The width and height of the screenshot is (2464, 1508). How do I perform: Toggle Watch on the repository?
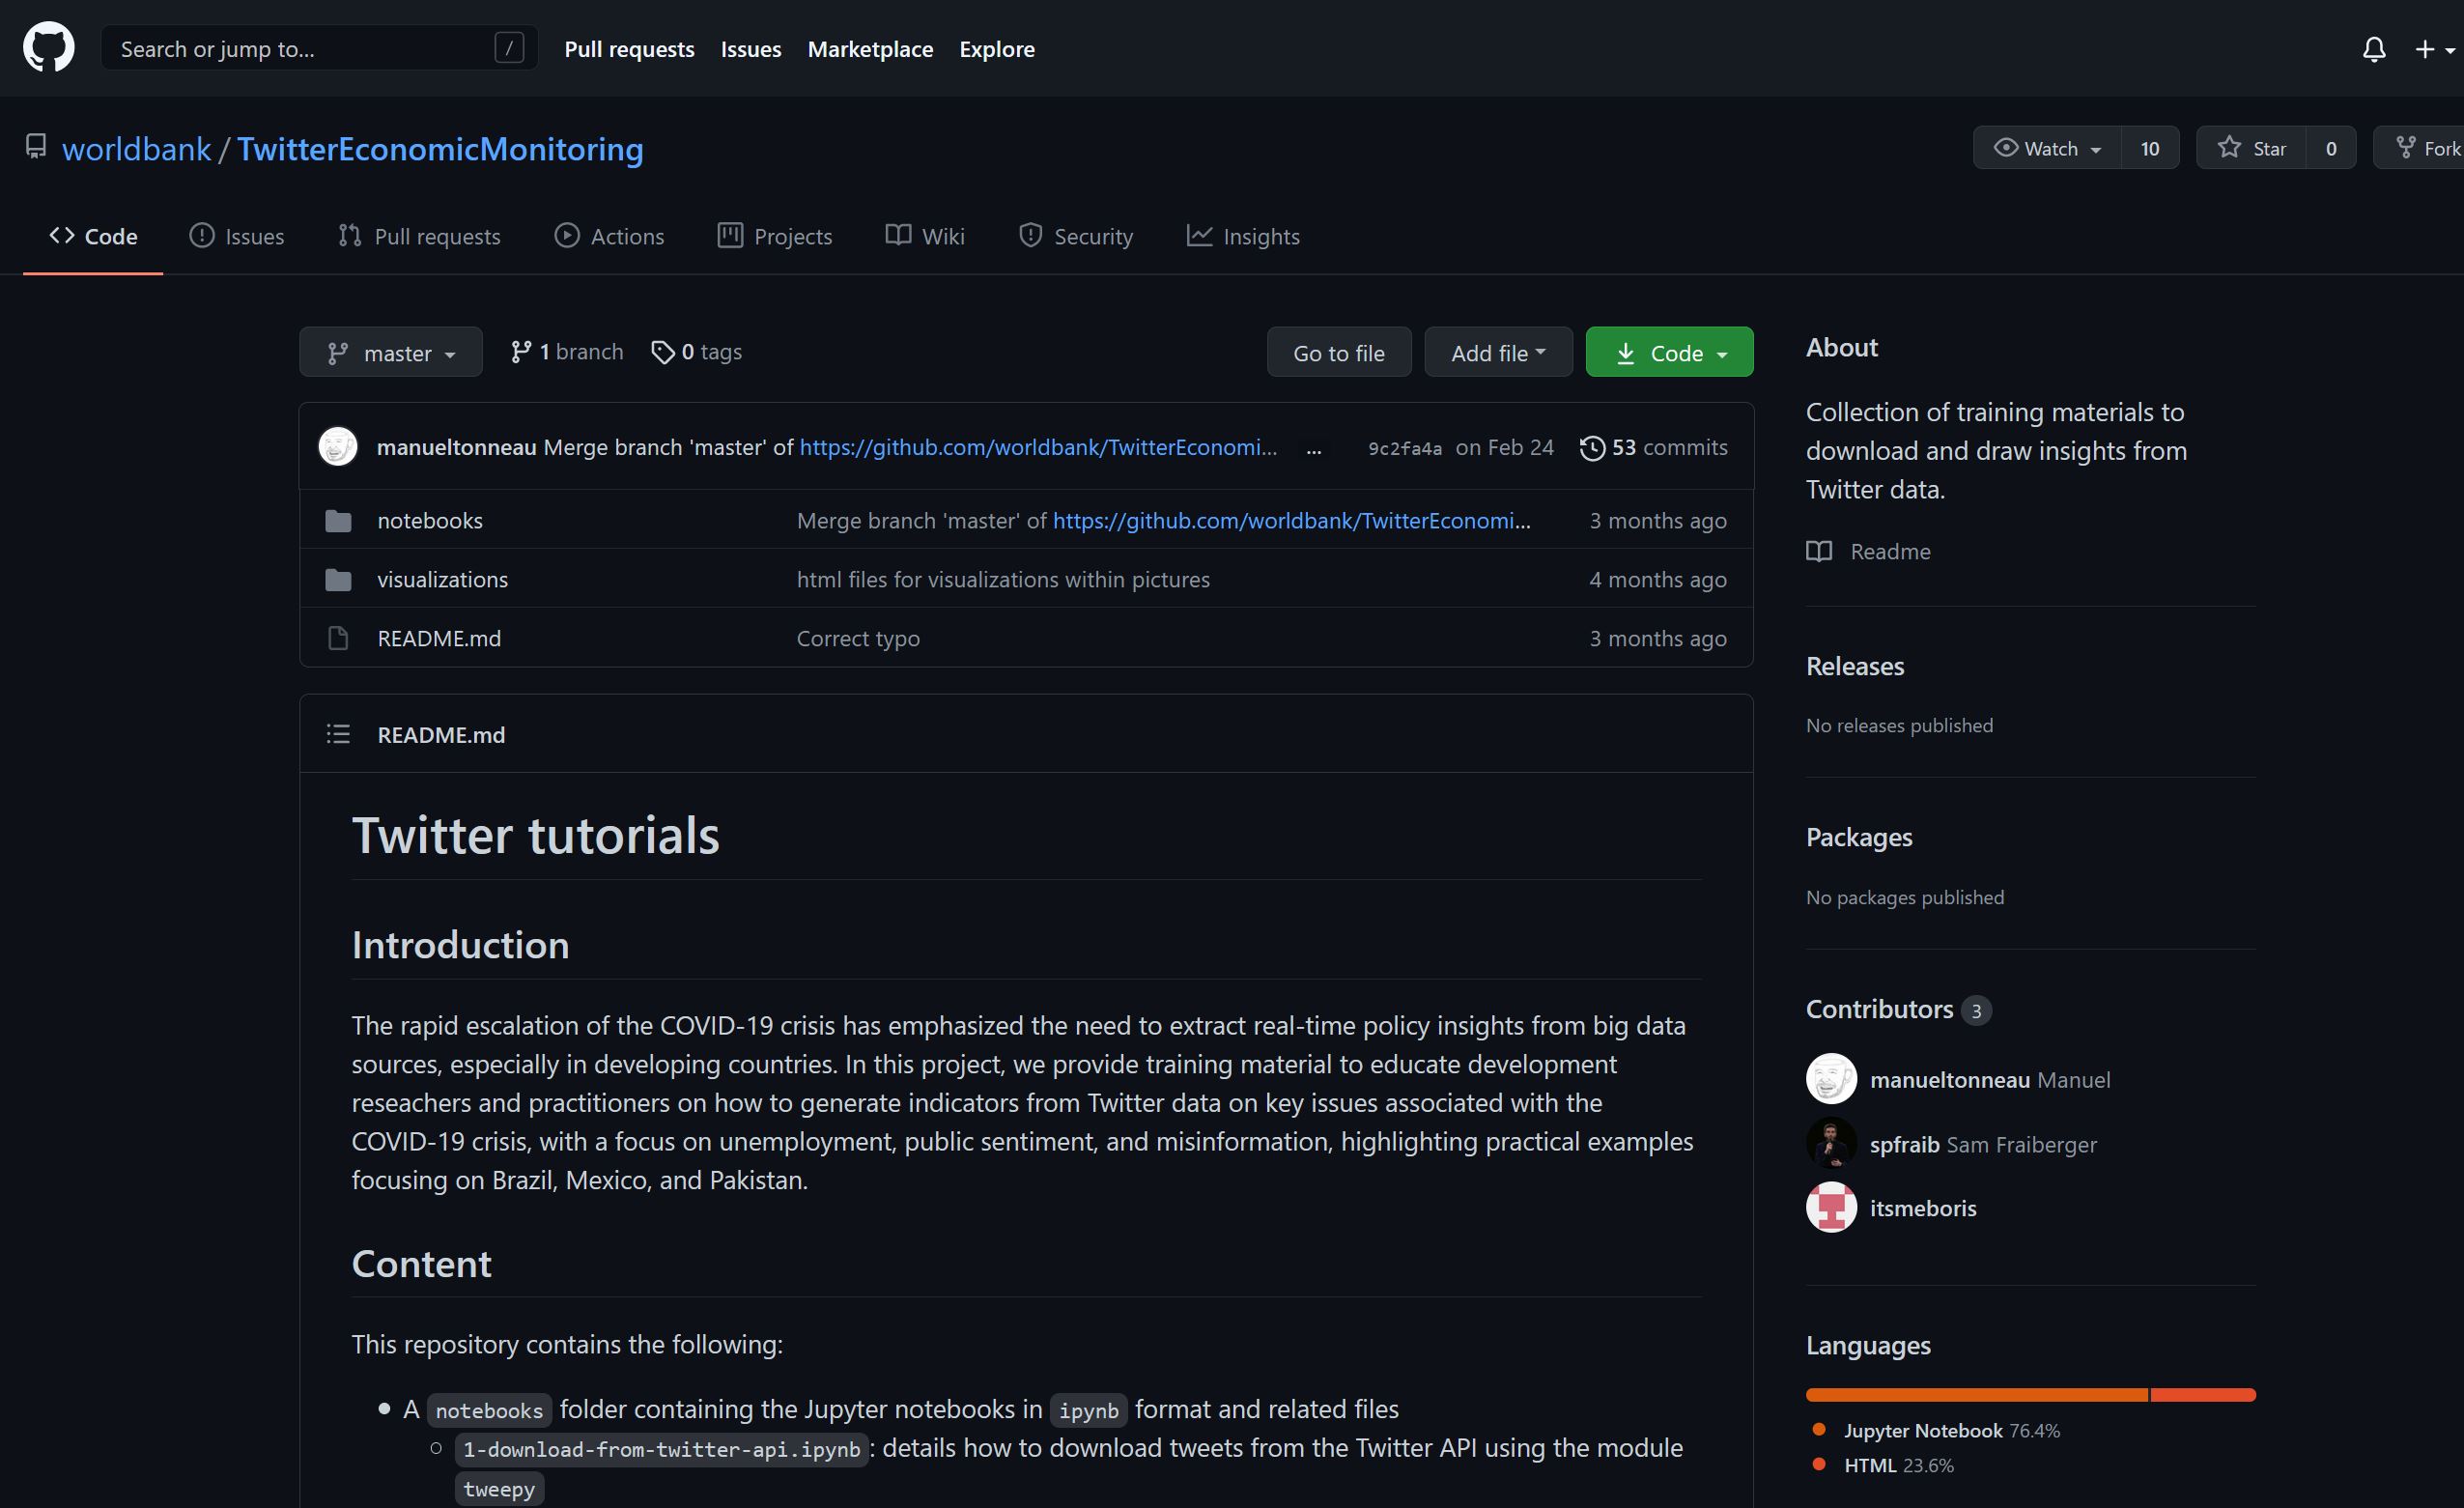2046,149
